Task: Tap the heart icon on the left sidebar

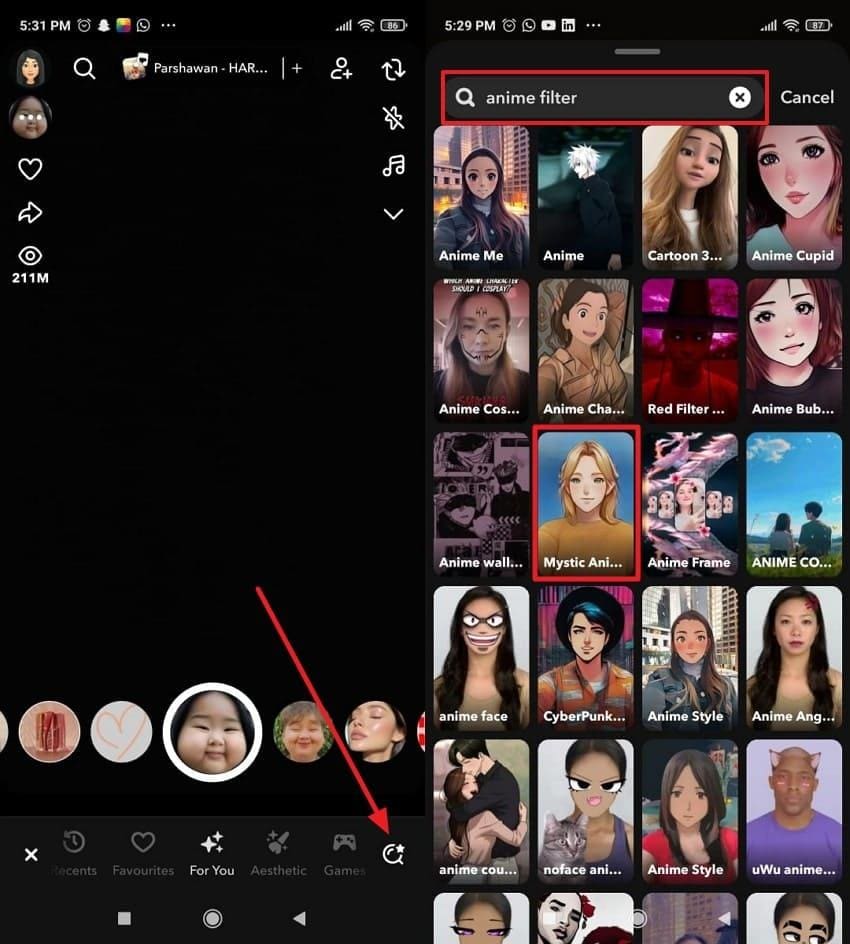Action: pos(29,168)
